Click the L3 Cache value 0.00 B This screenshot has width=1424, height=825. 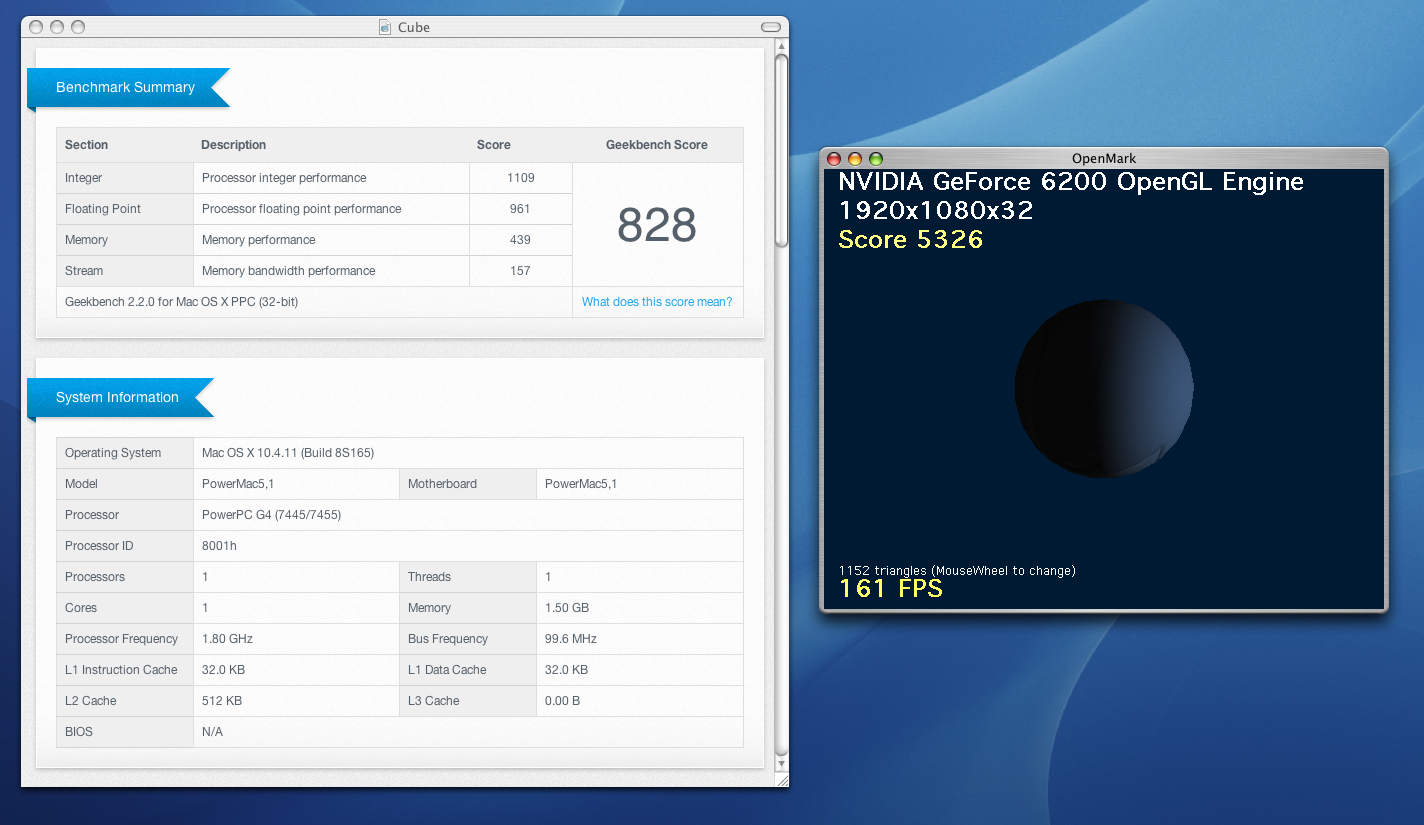563,701
